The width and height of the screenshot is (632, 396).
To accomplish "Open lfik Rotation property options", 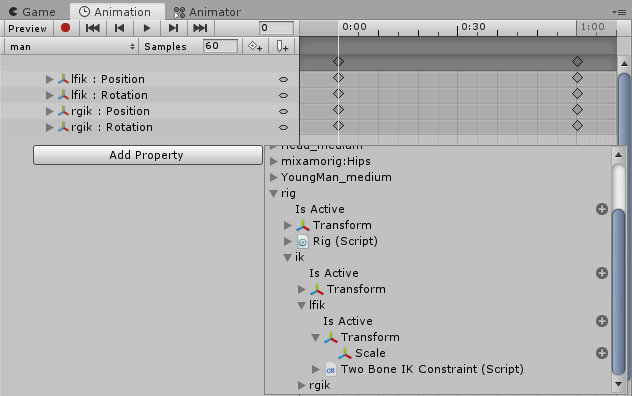I will tap(283, 96).
